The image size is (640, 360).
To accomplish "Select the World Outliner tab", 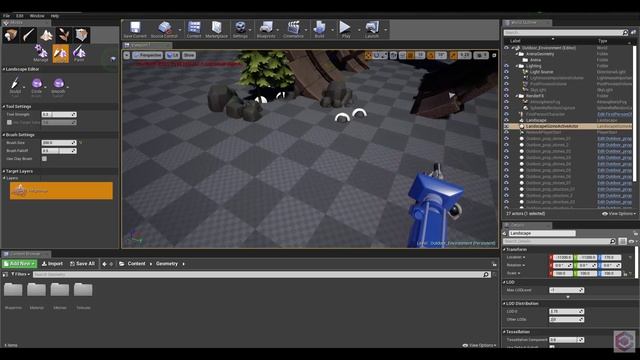I will pos(527,22).
